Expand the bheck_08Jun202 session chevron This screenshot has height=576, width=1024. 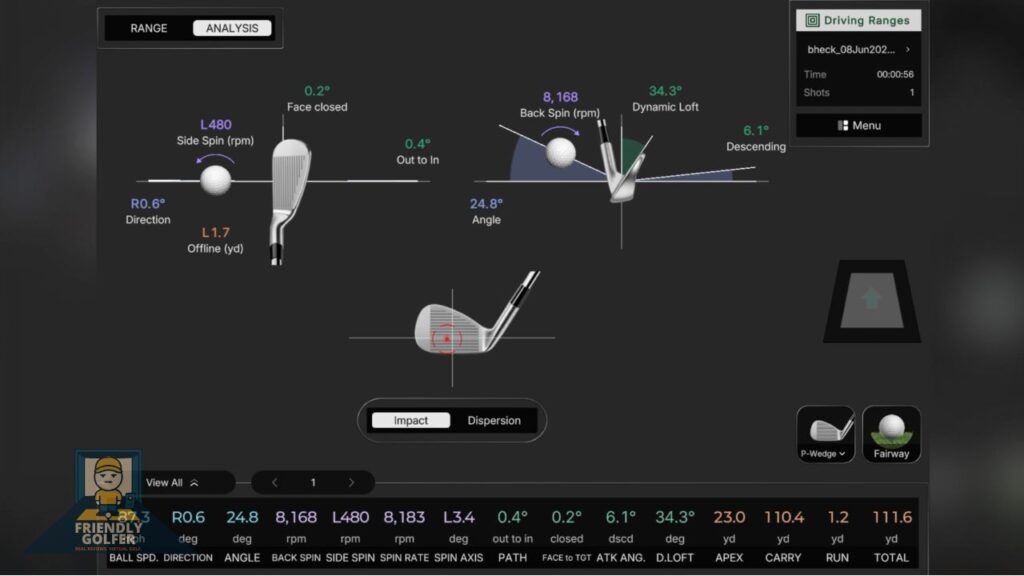(x=908, y=50)
